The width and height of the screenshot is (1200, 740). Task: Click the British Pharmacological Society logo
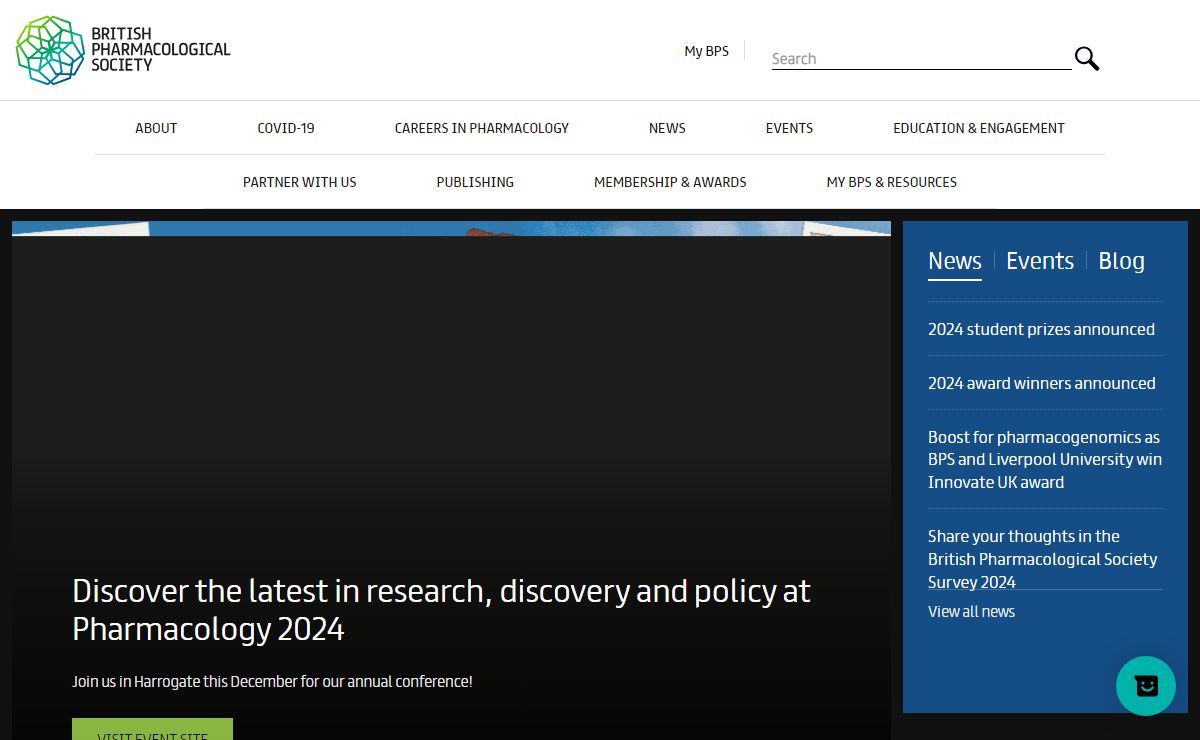122,50
